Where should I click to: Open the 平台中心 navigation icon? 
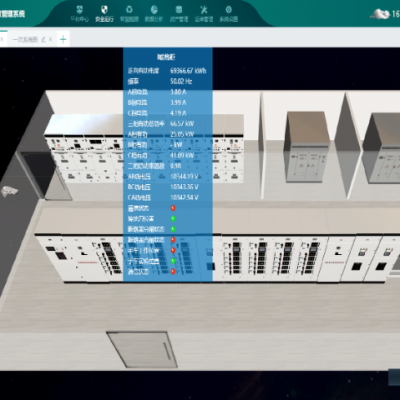pyautogui.click(x=79, y=10)
